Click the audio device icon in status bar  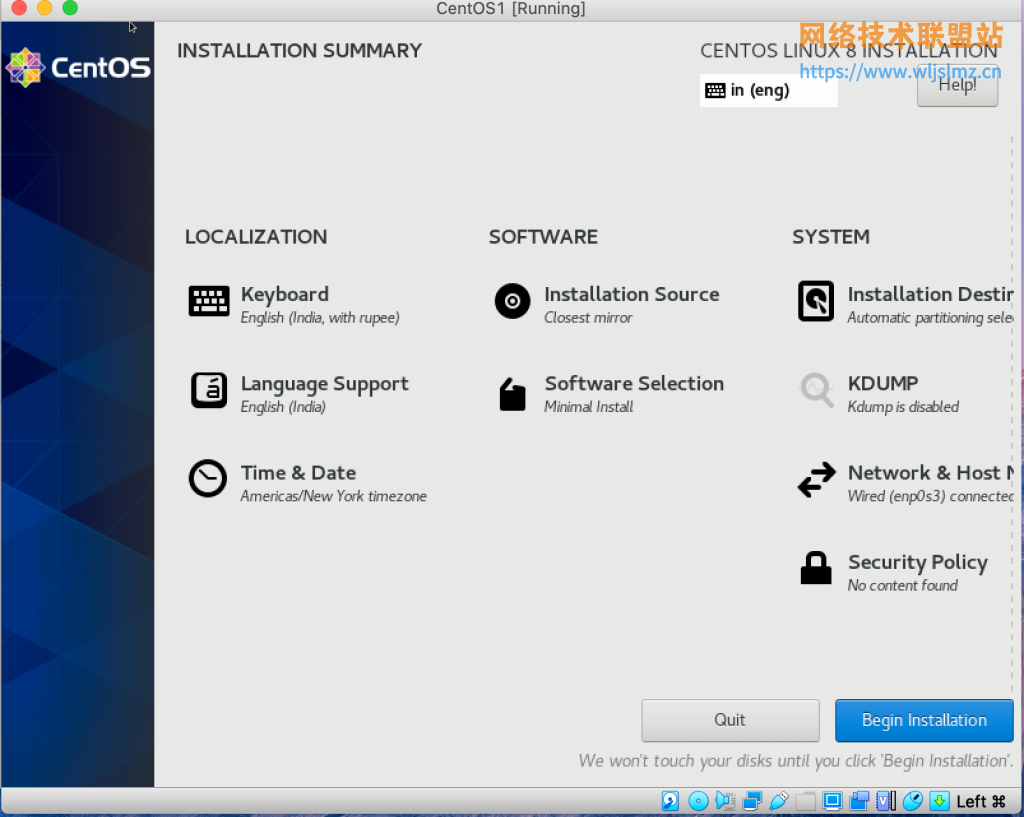pyautogui.click(x=724, y=800)
